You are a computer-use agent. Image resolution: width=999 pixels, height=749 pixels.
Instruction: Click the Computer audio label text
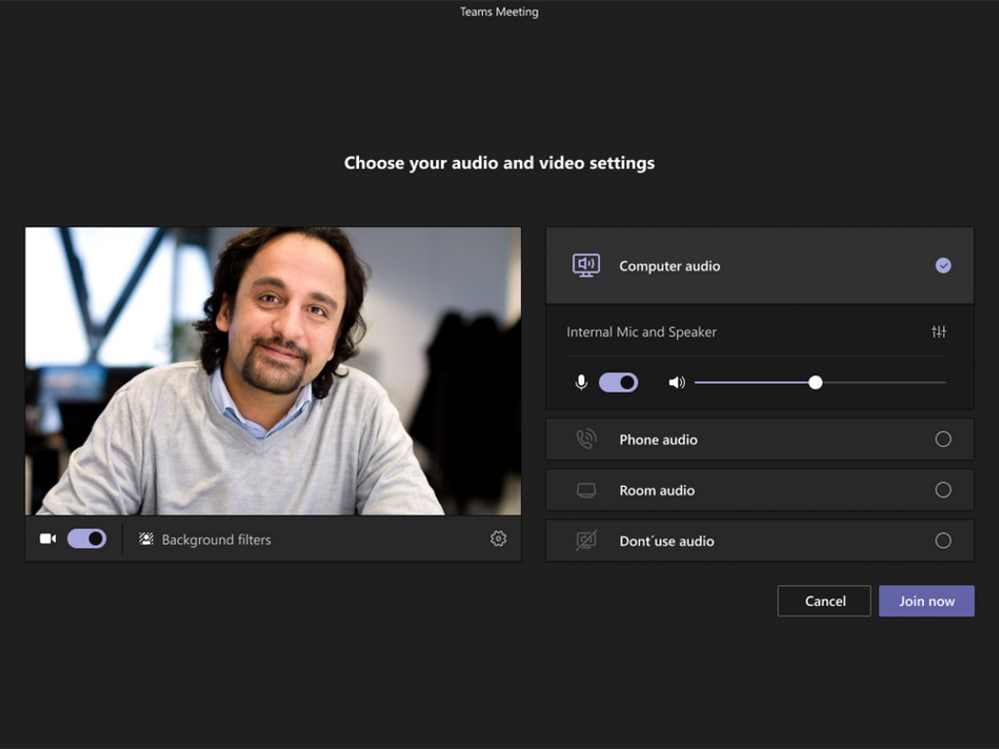pos(670,266)
